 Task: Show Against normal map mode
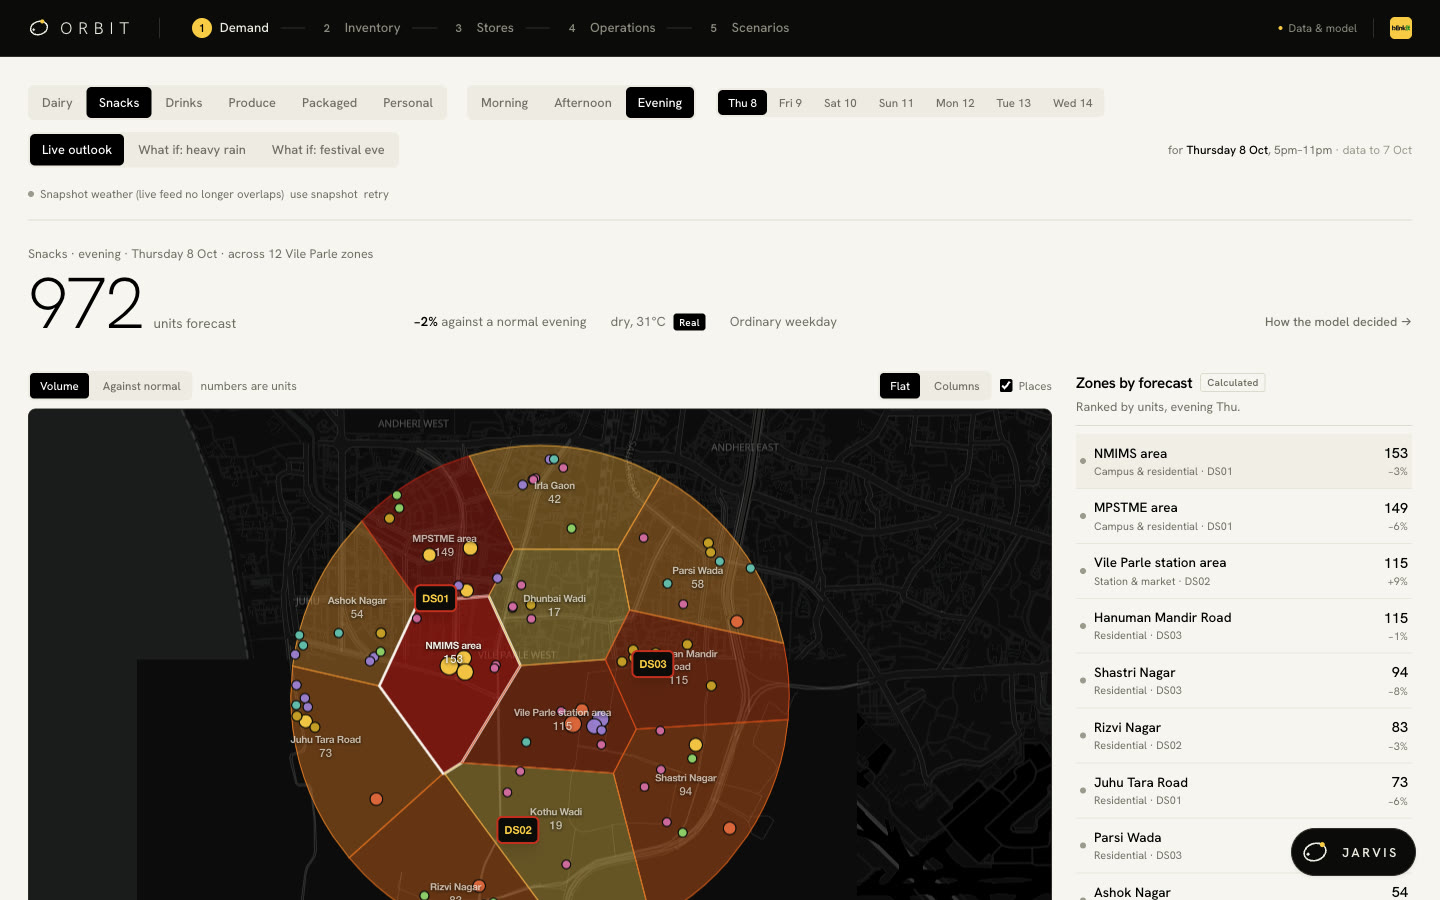point(142,386)
